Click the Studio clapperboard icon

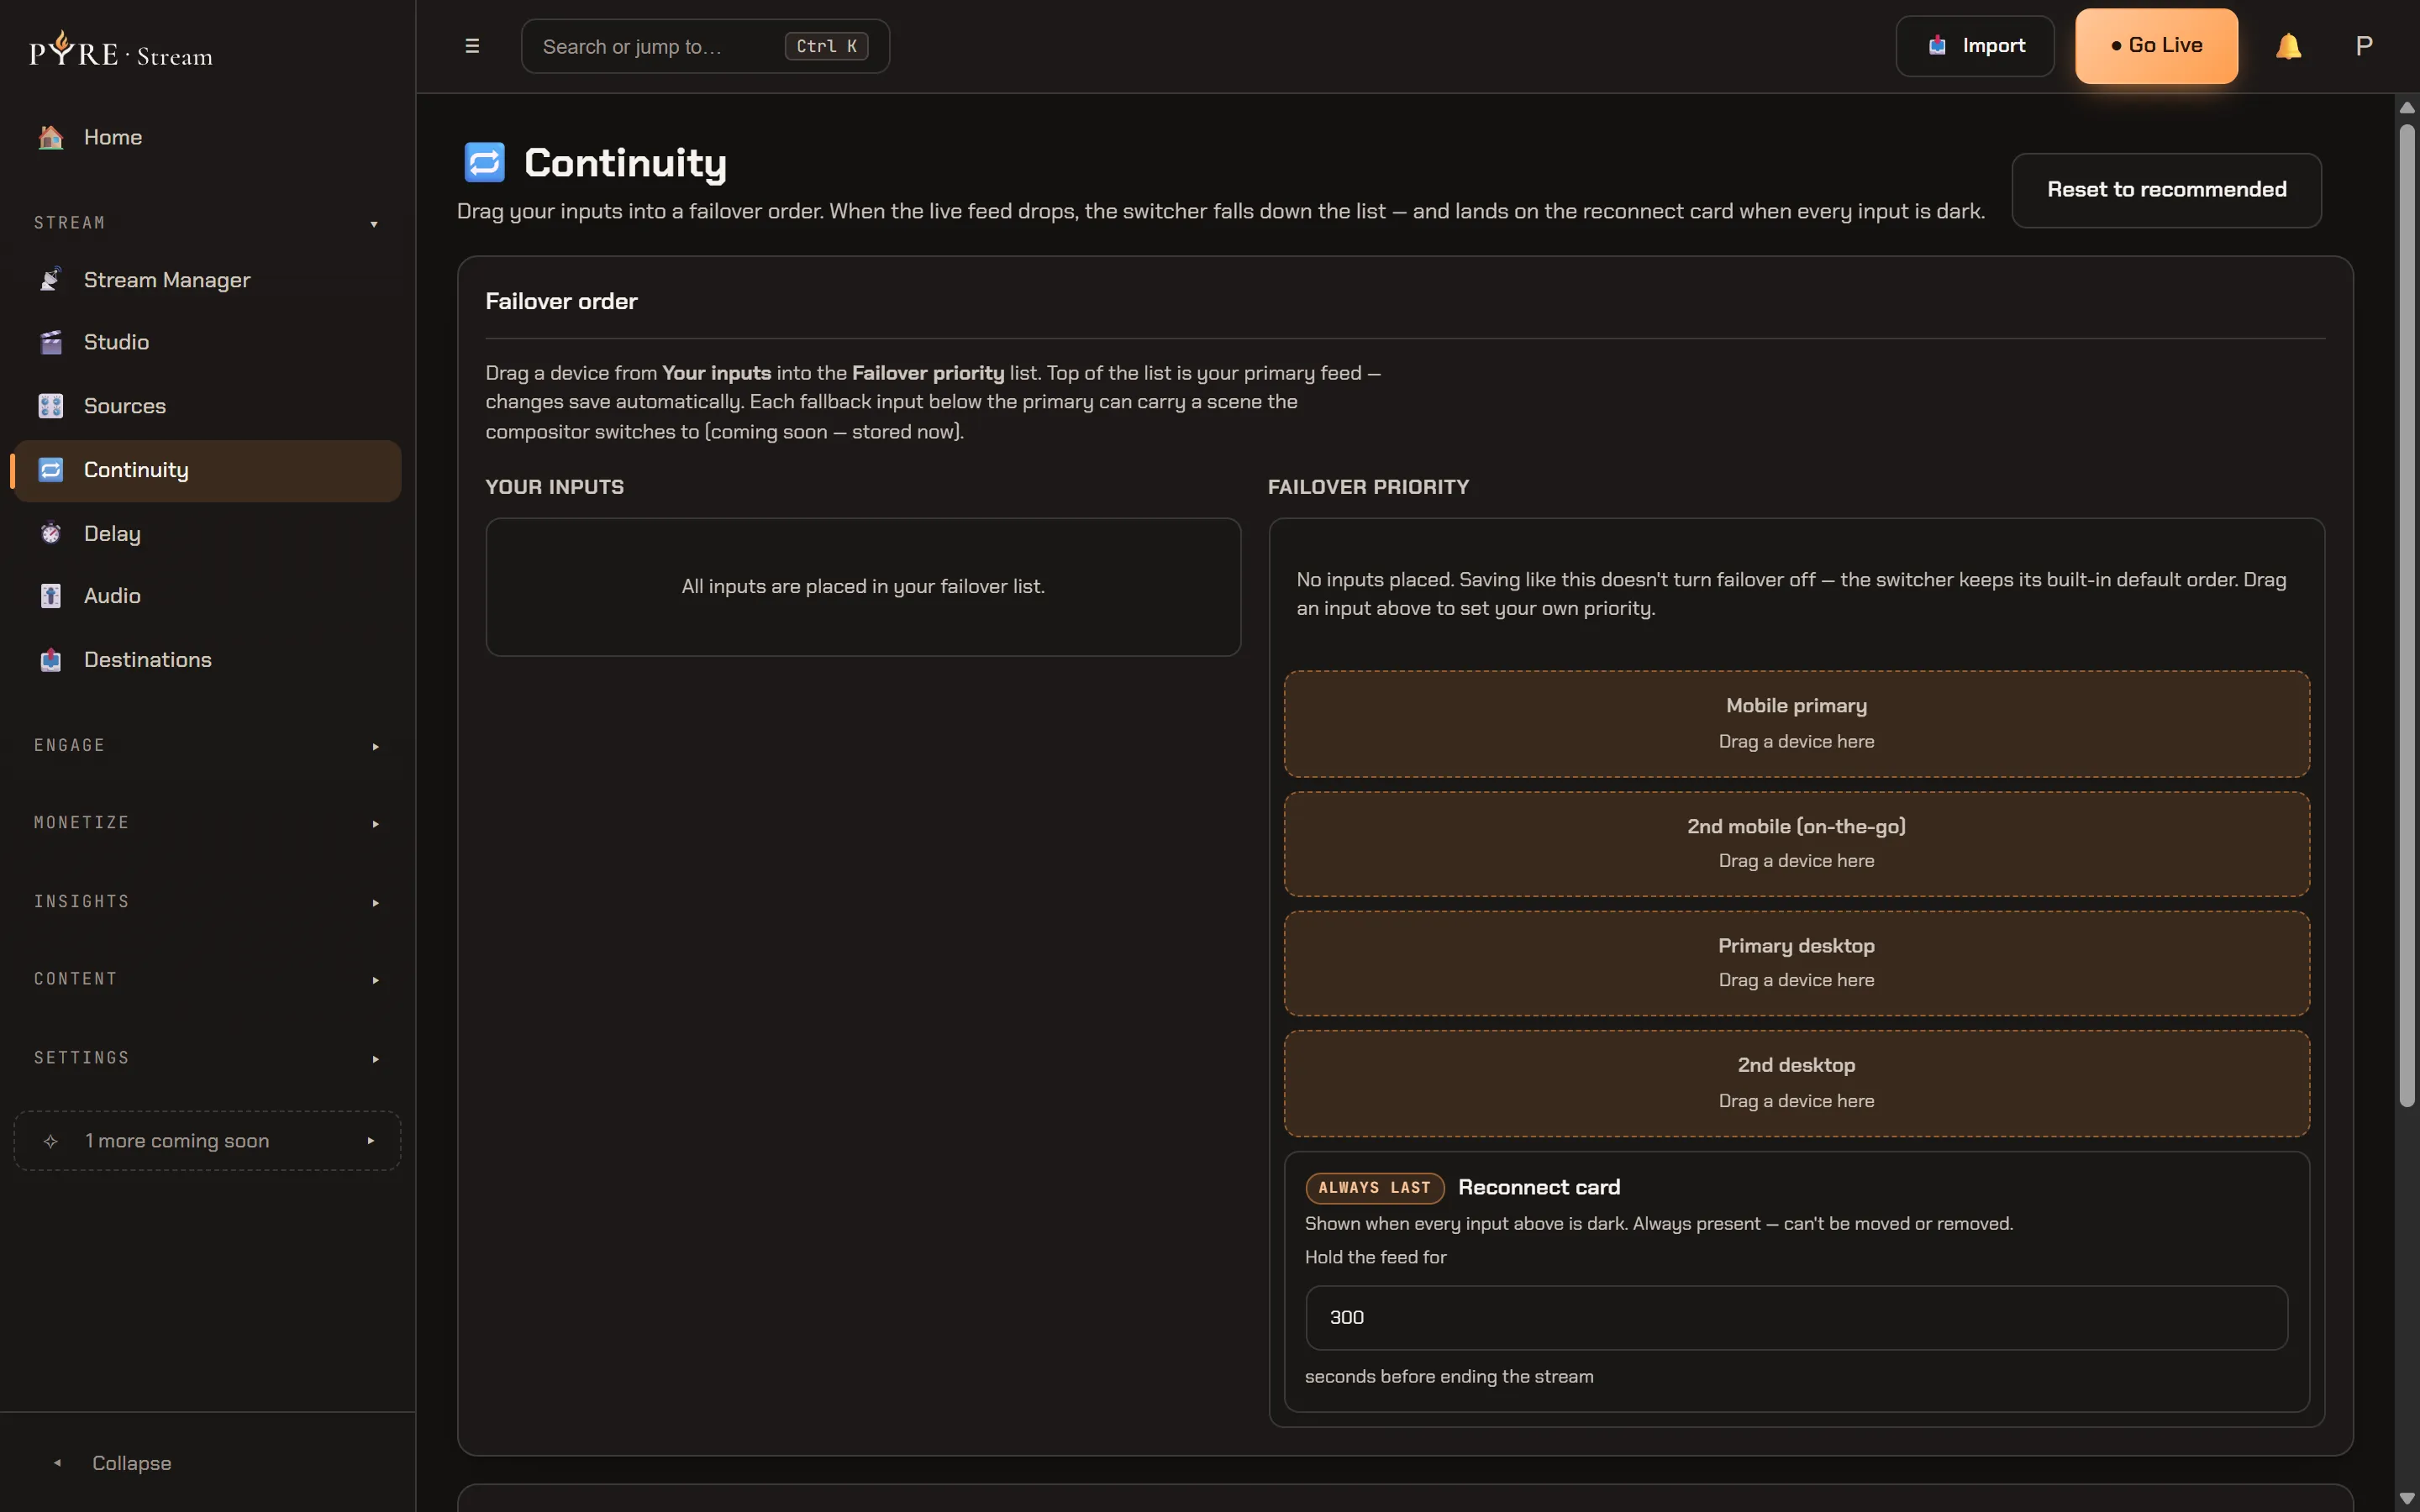[x=51, y=342]
